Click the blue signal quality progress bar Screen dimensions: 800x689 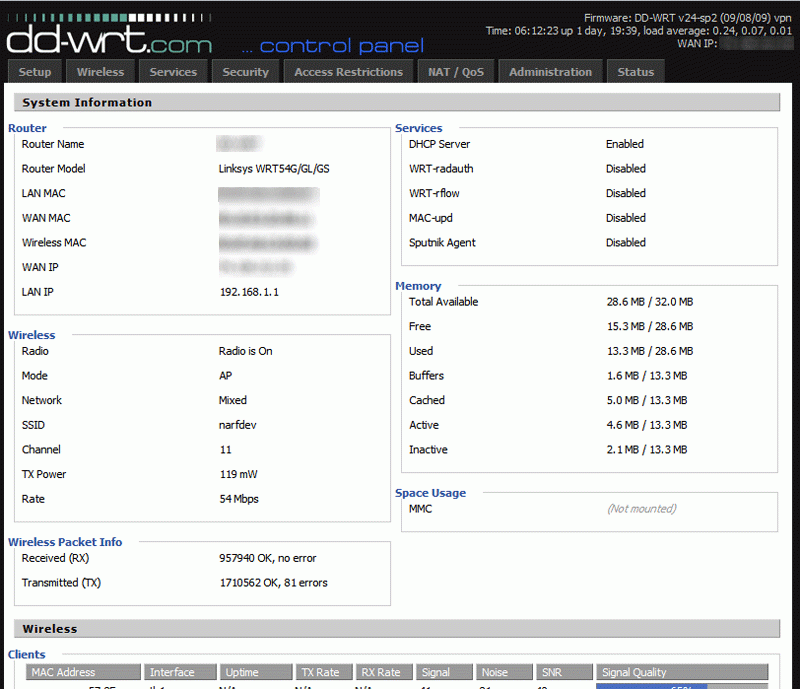(x=650, y=686)
